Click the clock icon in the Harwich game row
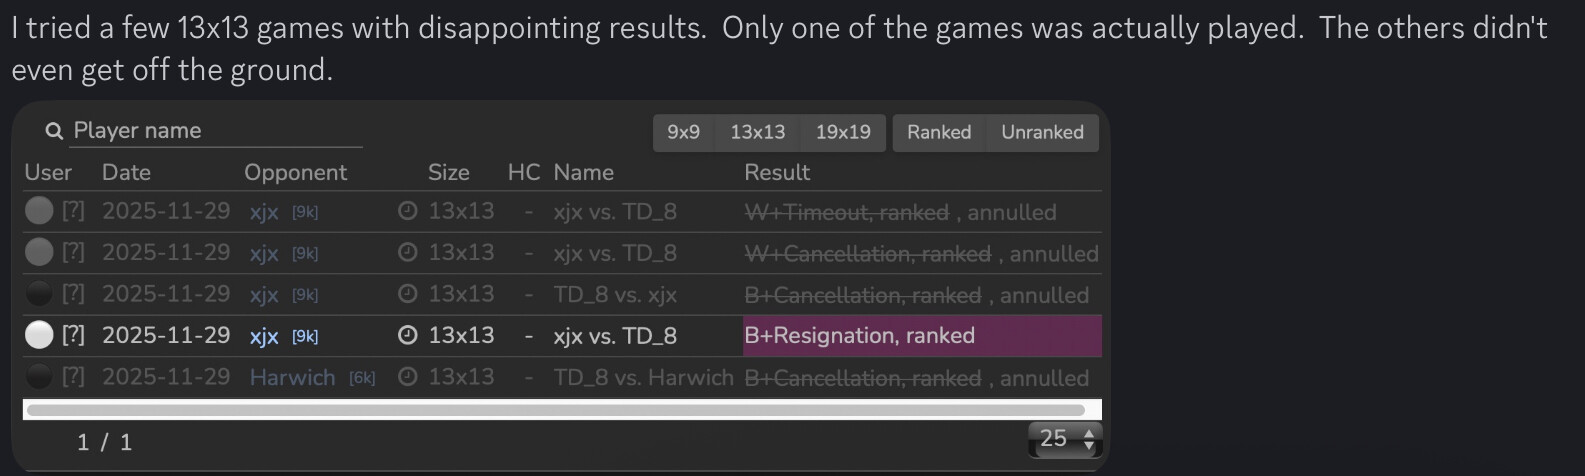 click(407, 377)
